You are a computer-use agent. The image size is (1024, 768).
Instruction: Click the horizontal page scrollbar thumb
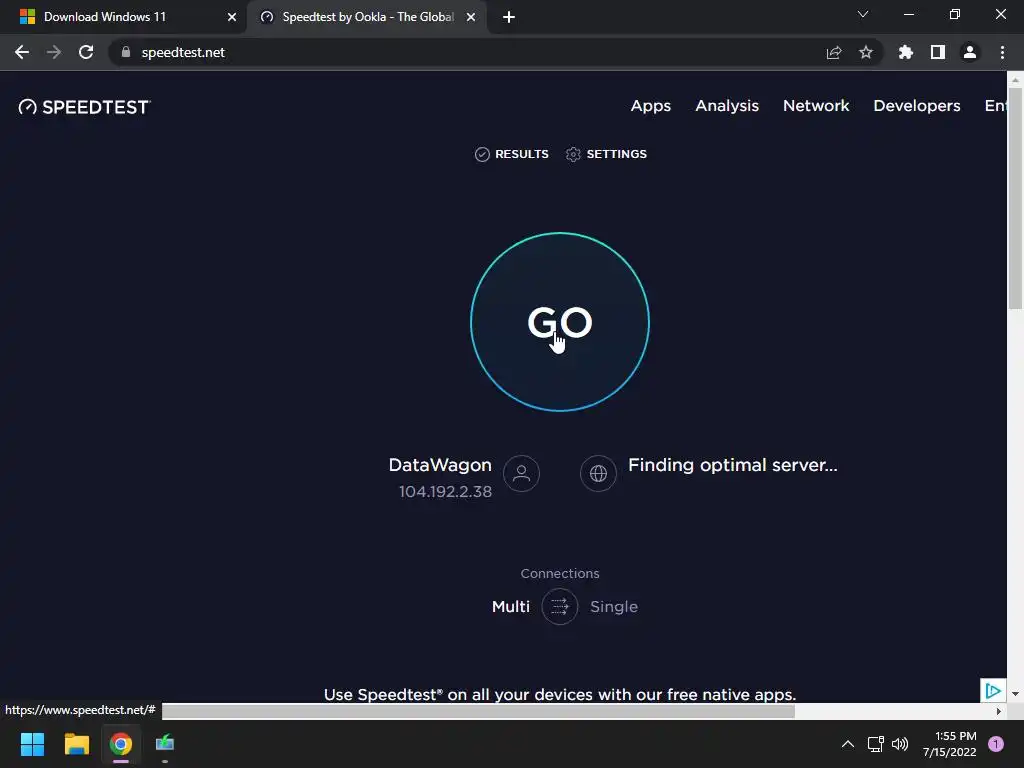tap(478, 711)
